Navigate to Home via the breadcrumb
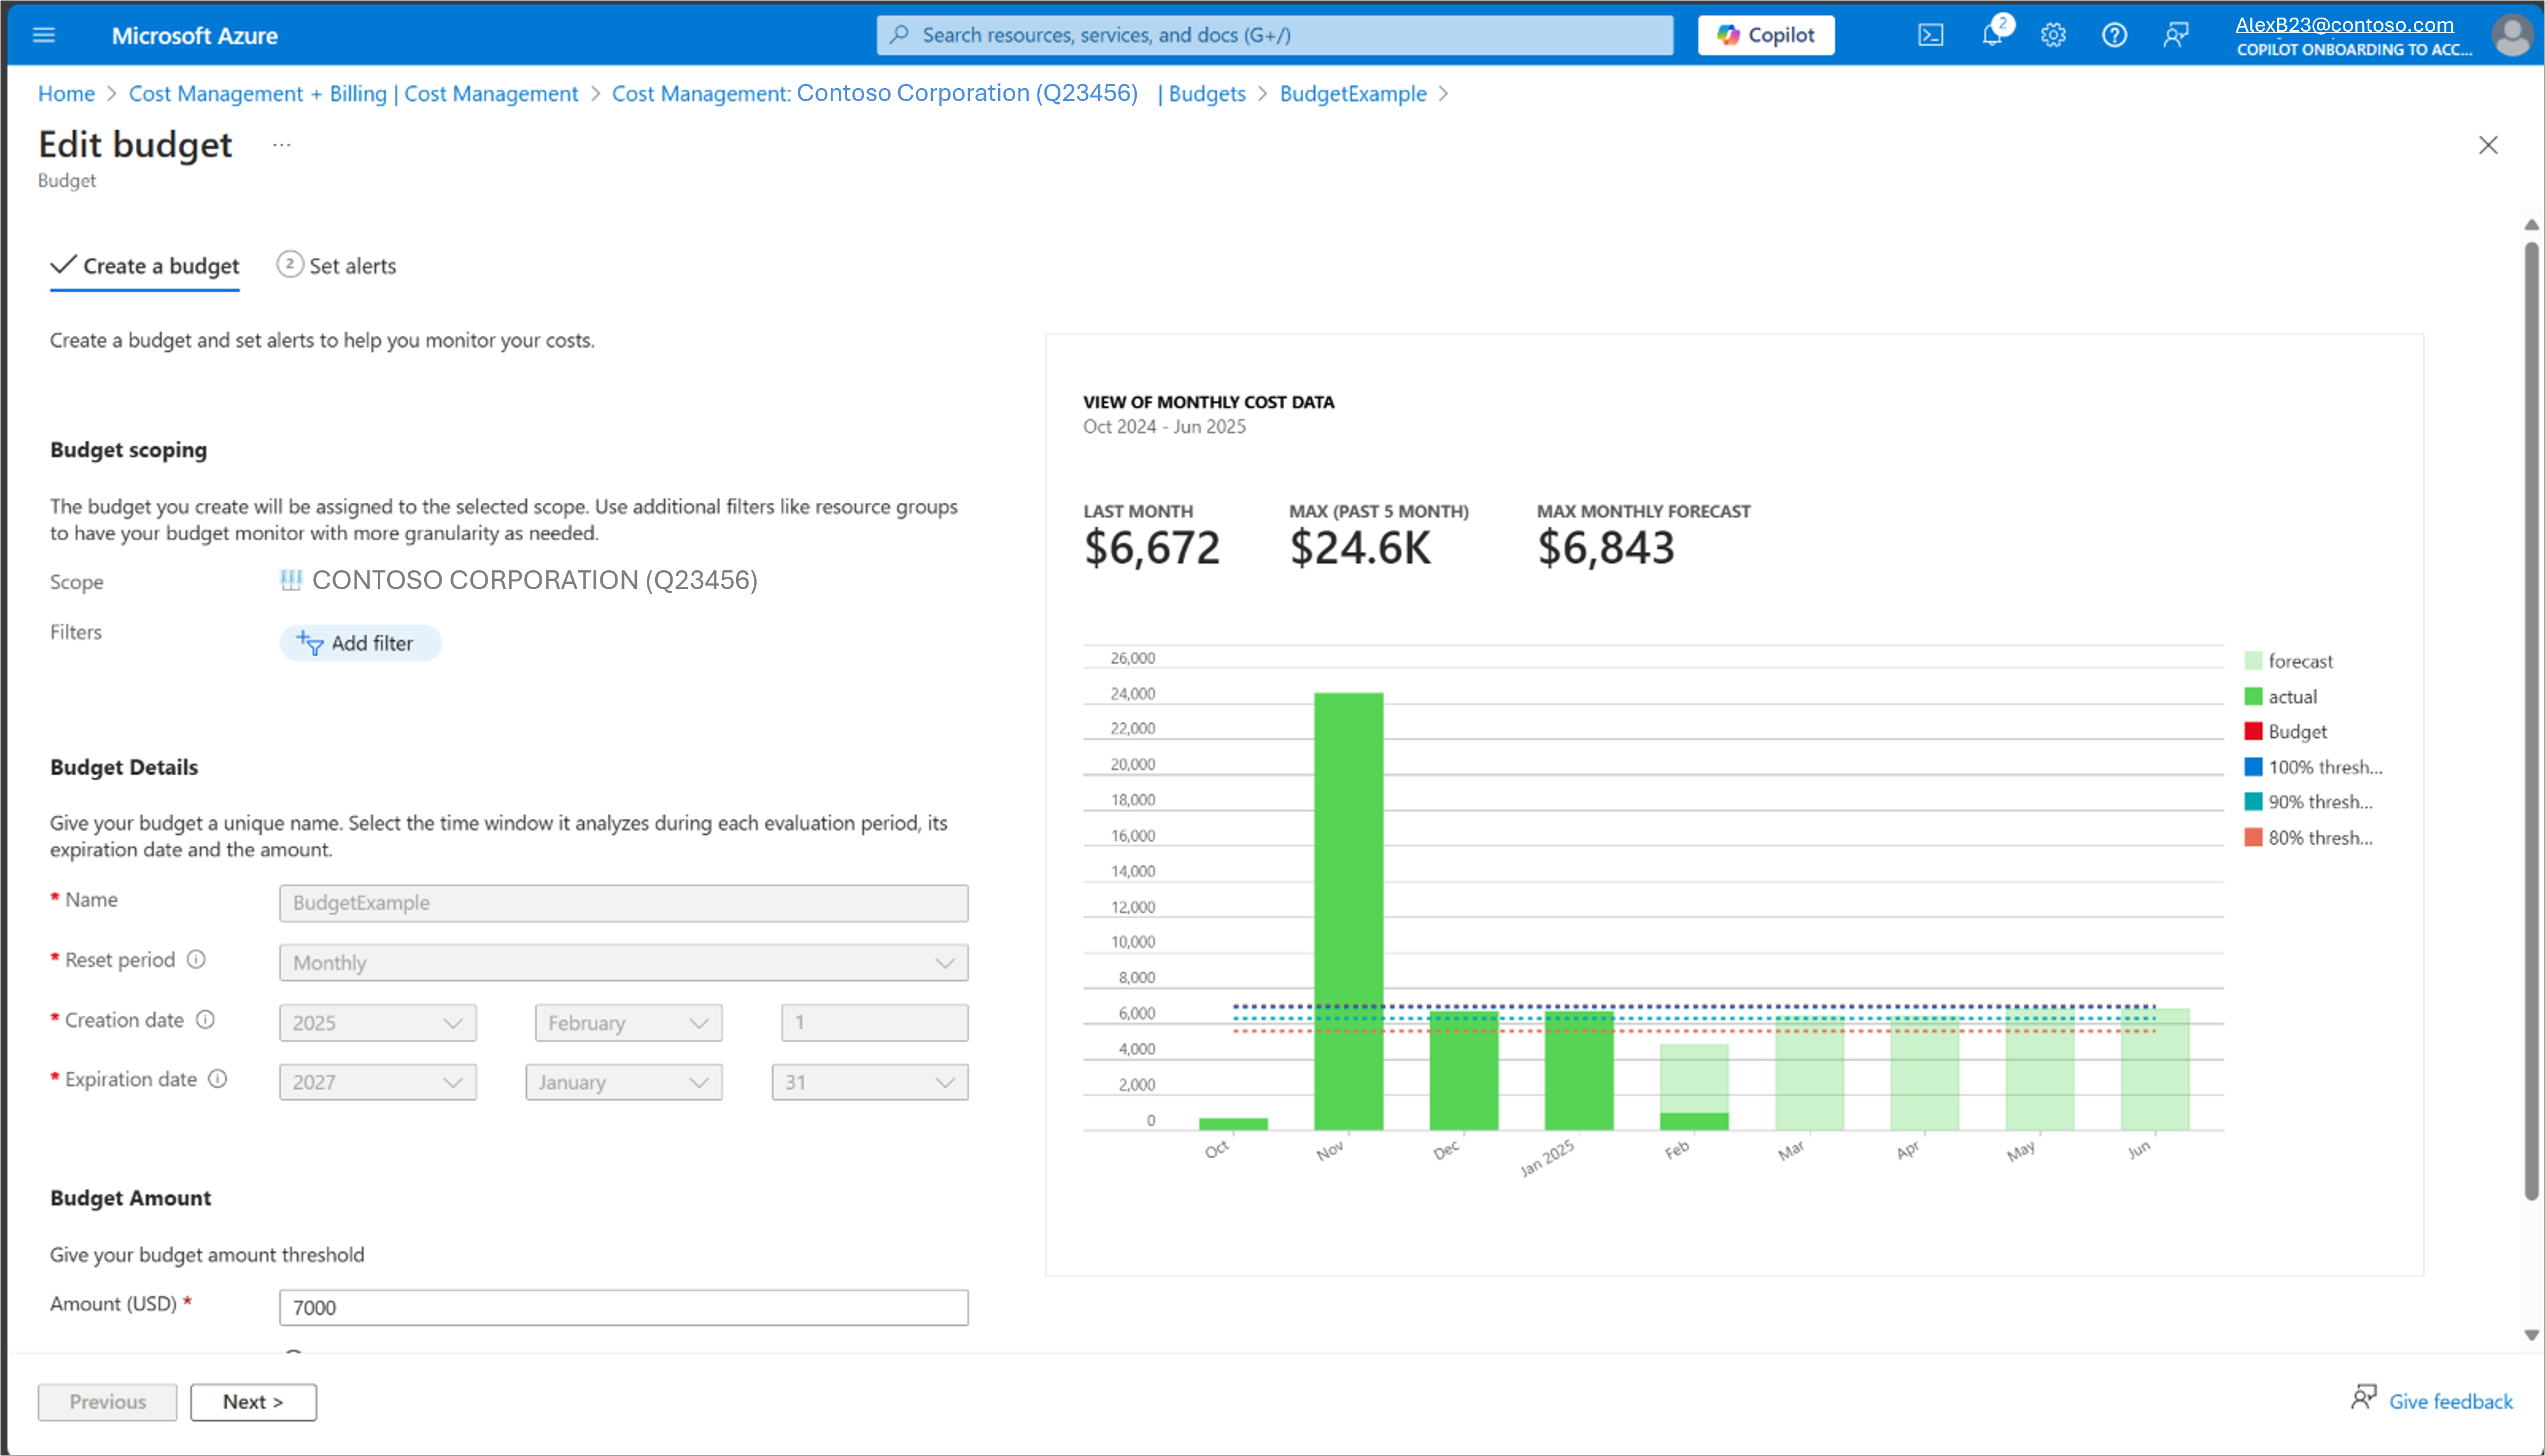 point(66,93)
